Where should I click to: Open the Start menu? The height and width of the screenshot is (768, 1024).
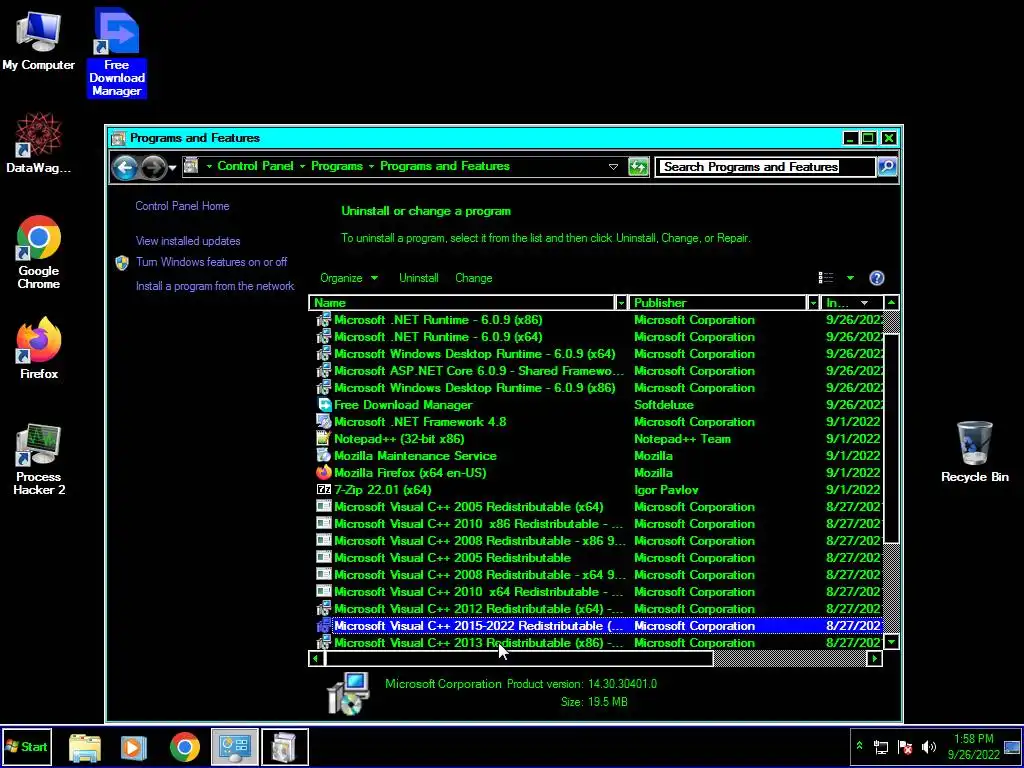[x=27, y=746]
